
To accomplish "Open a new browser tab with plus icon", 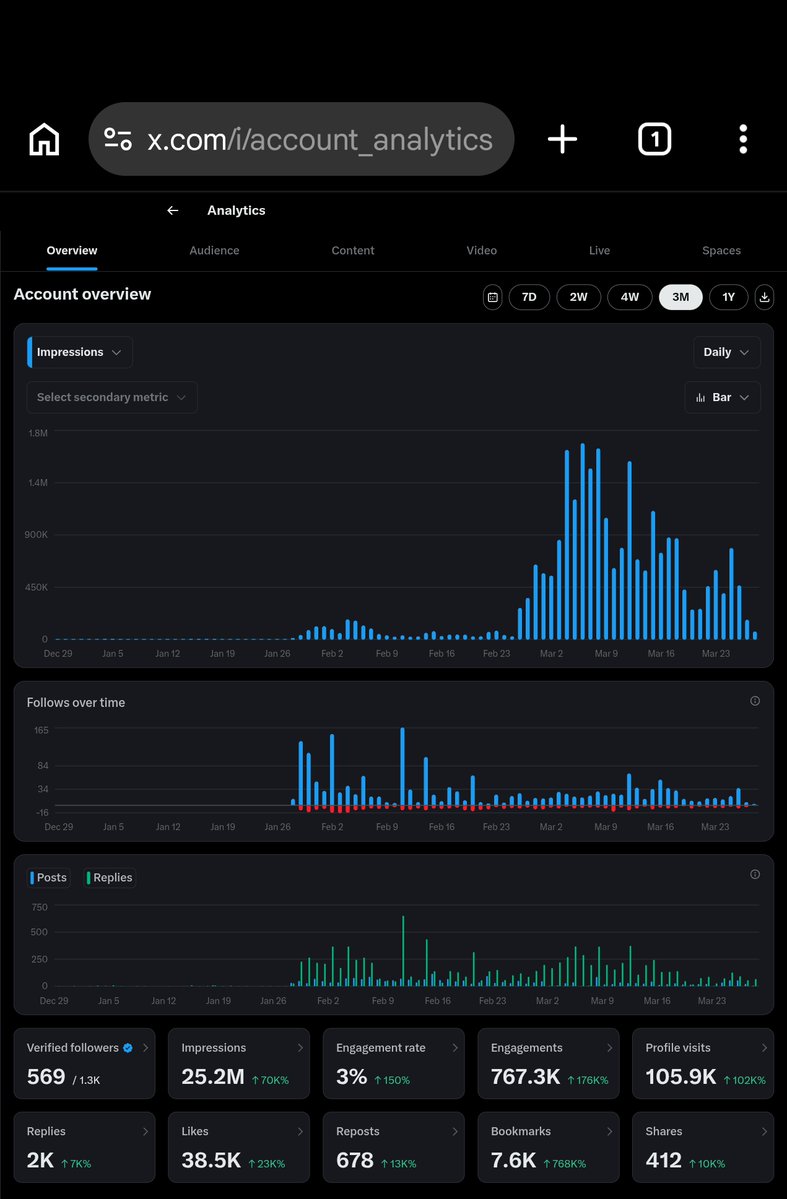I will pos(562,139).
